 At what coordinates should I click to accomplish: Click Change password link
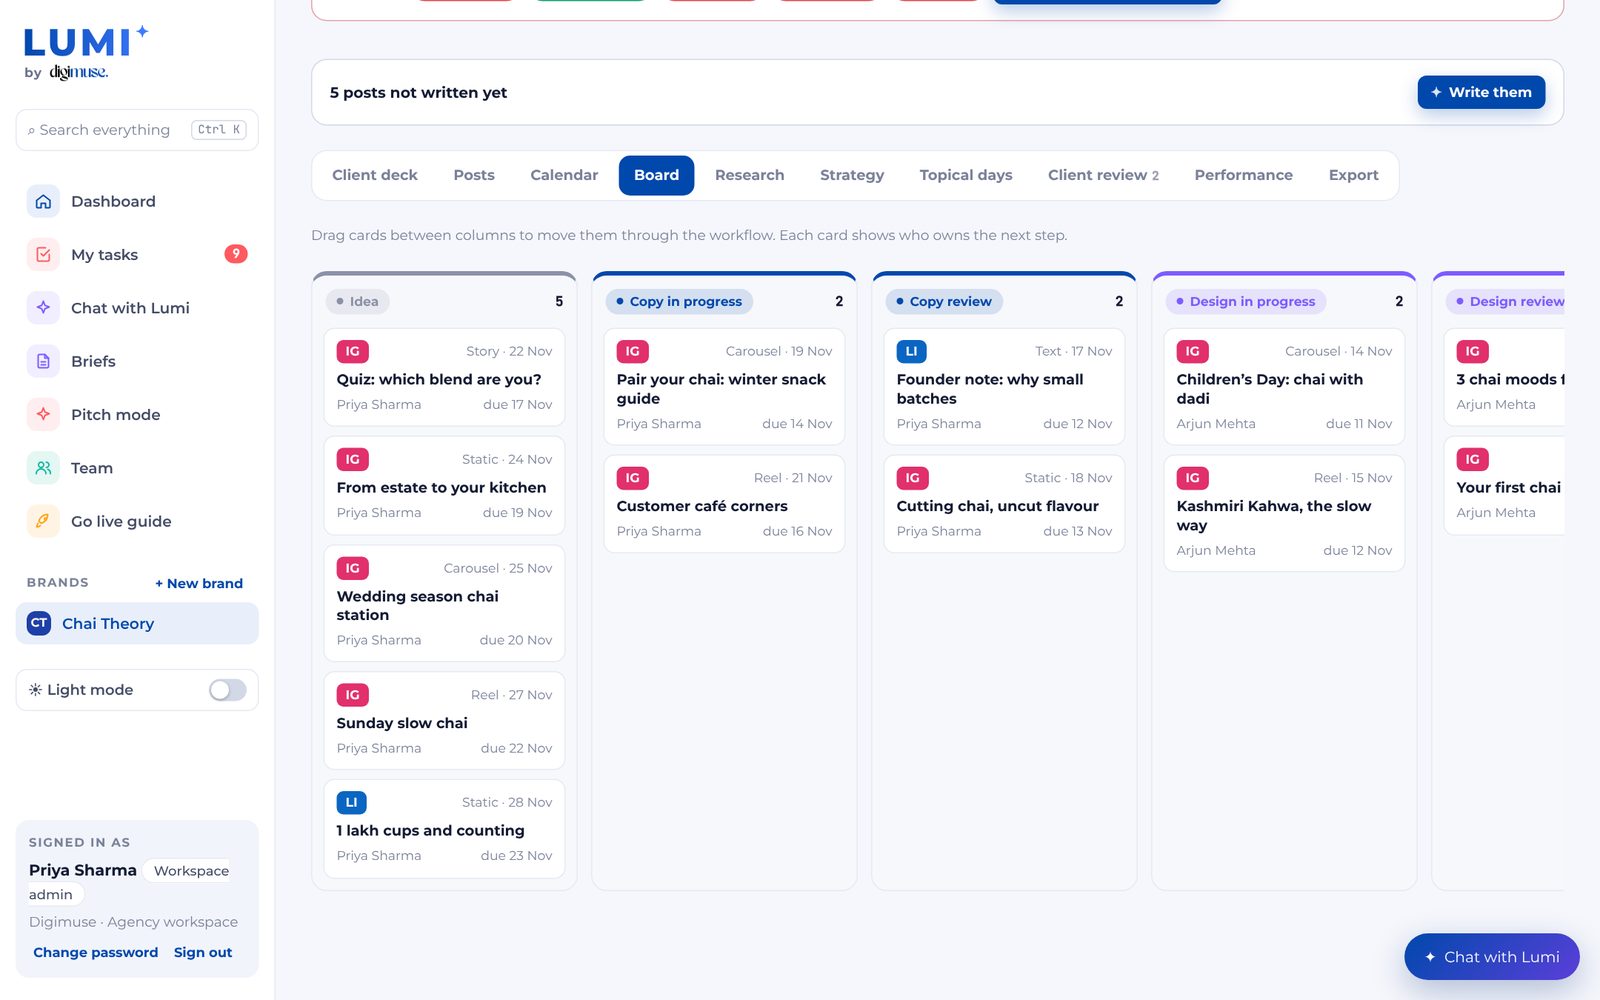pos(96,952)
